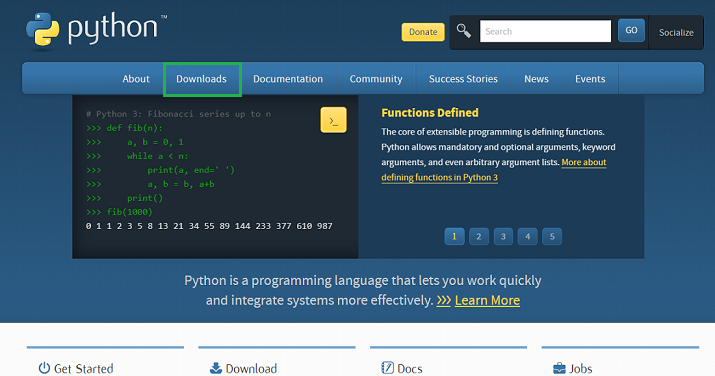This screenshot has width=715, height=376.
Task: Open the Success Stories menu
Action: [463, 79]
